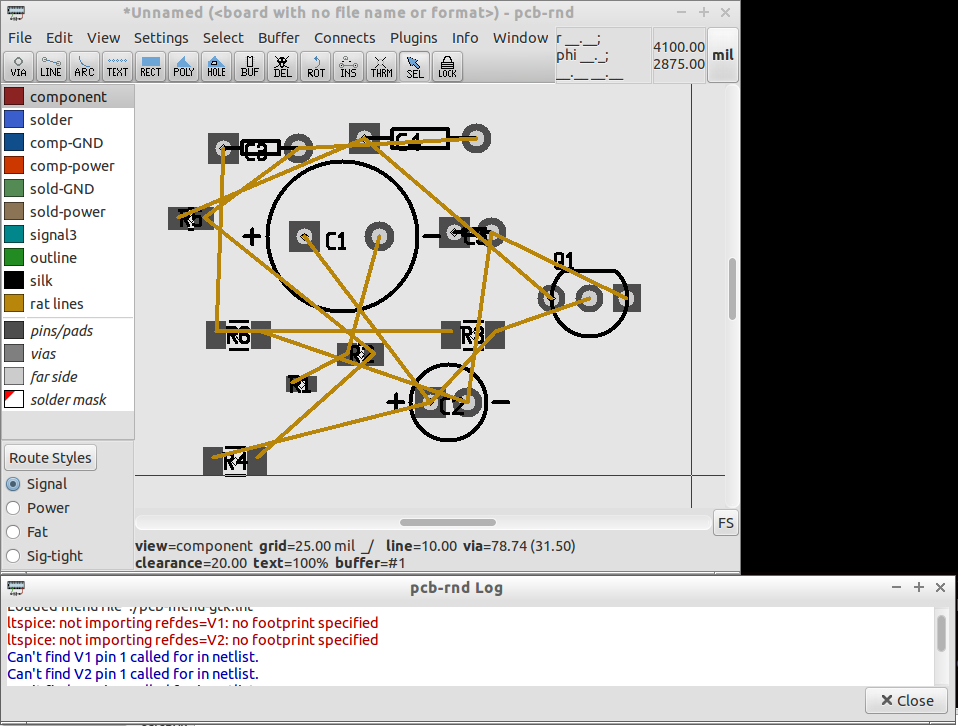Image resolution: width=958 pixels, height=726 pixels.
Task: Activate the LOCK tool
Action: 446,66
